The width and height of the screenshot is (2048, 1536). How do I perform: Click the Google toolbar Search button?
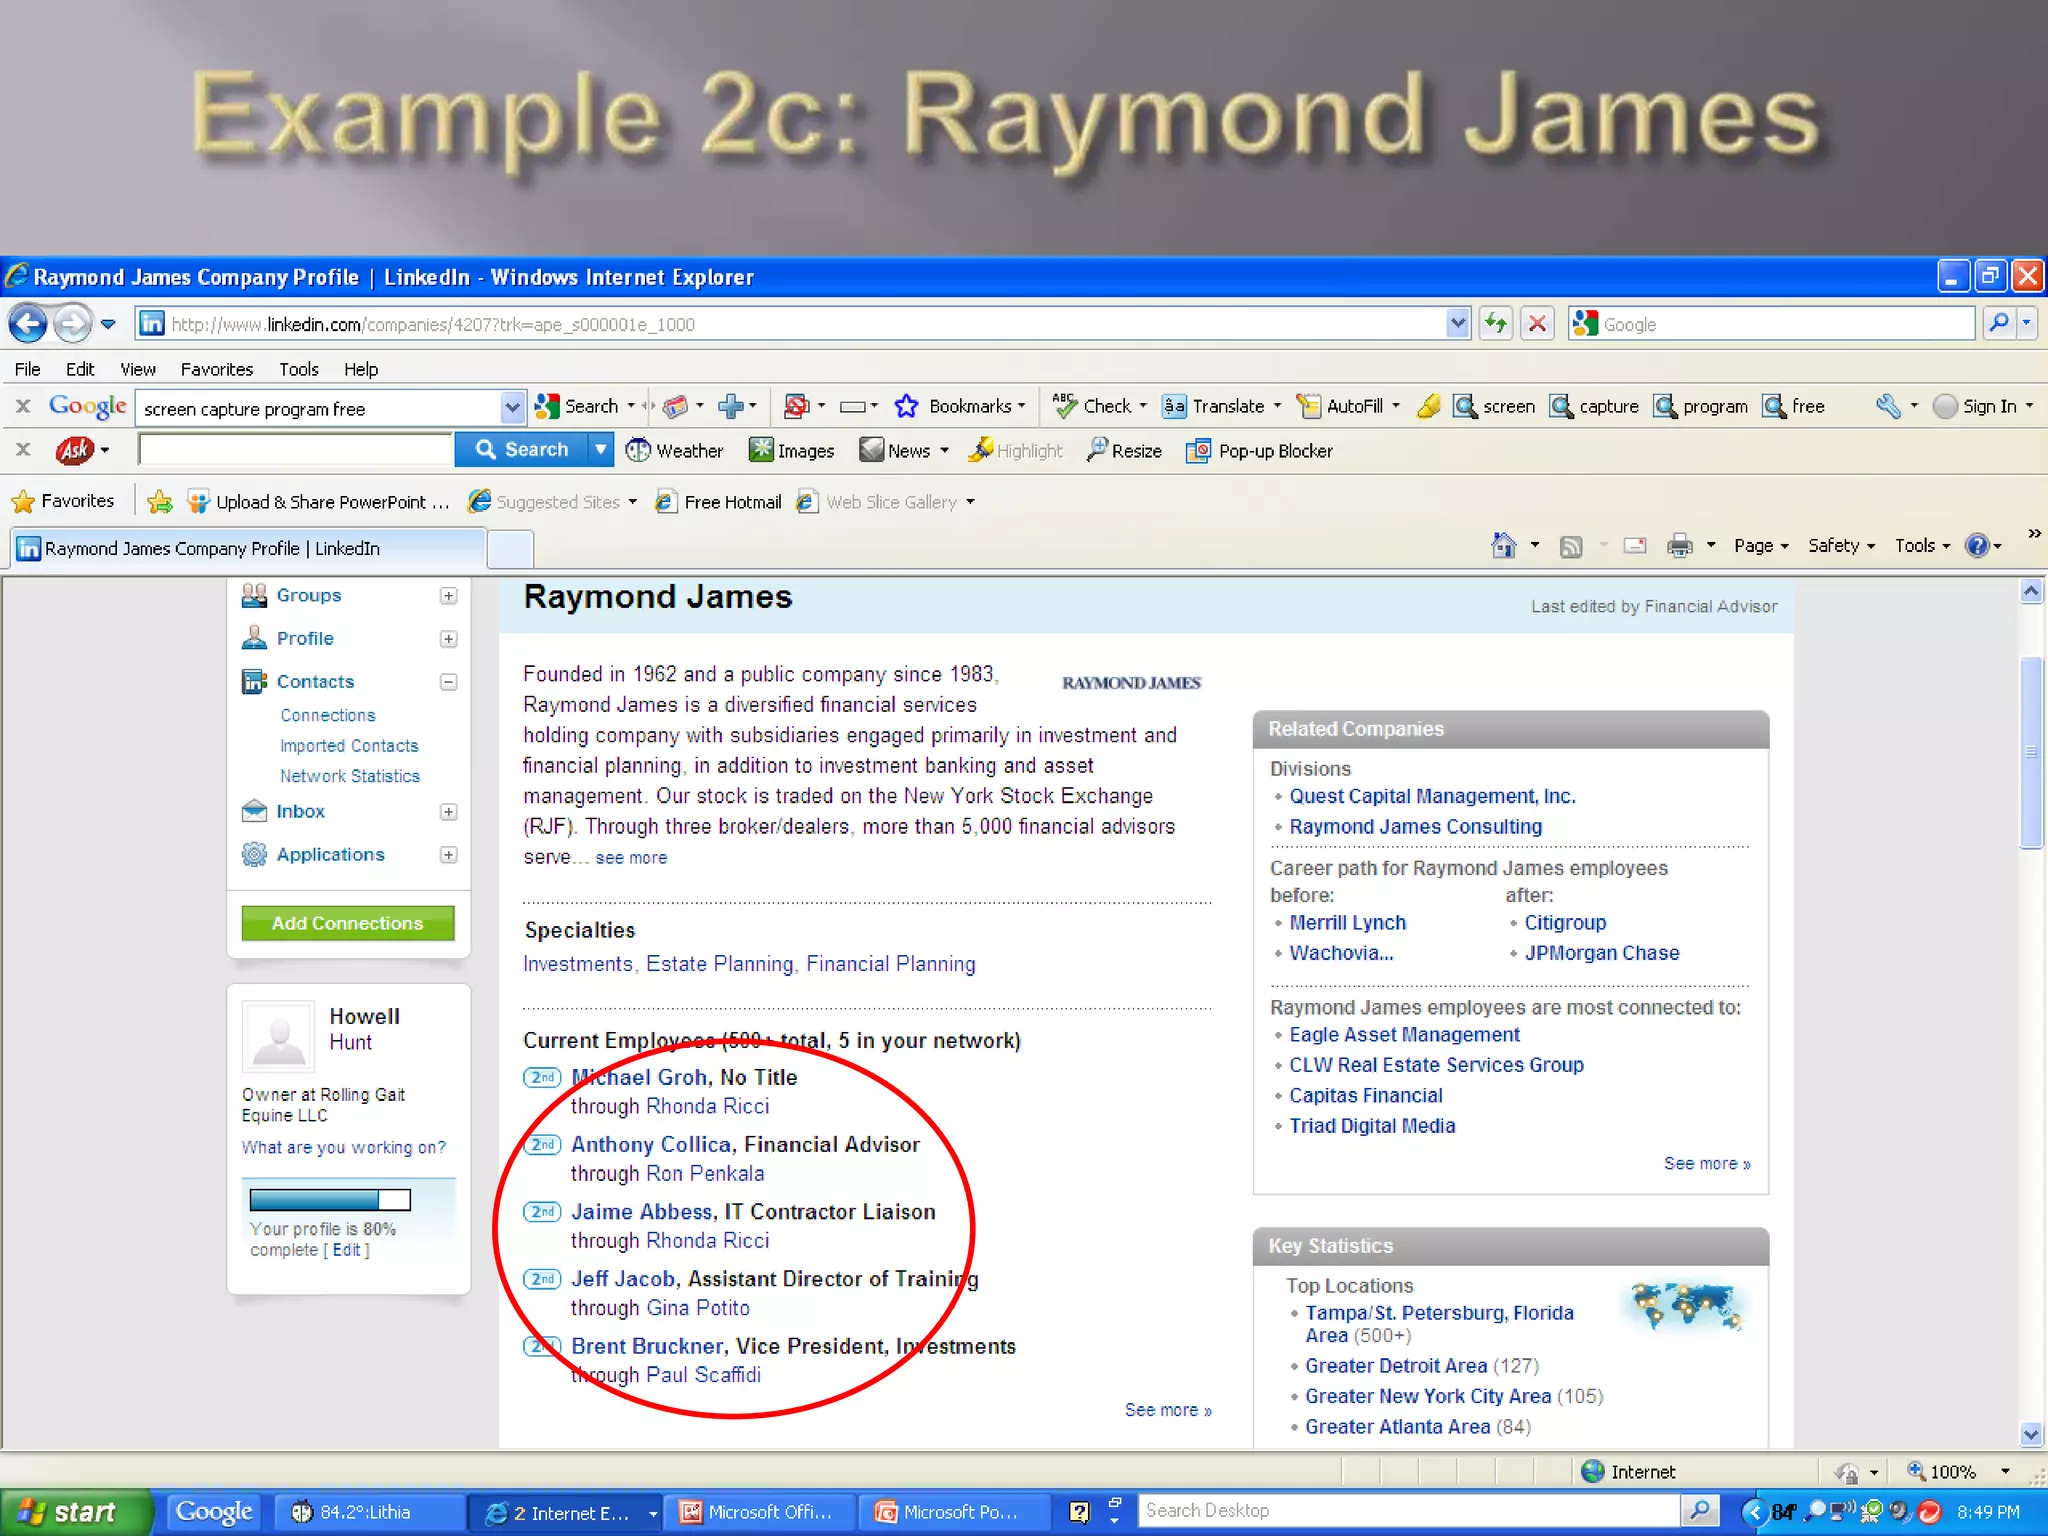point(577,406)
